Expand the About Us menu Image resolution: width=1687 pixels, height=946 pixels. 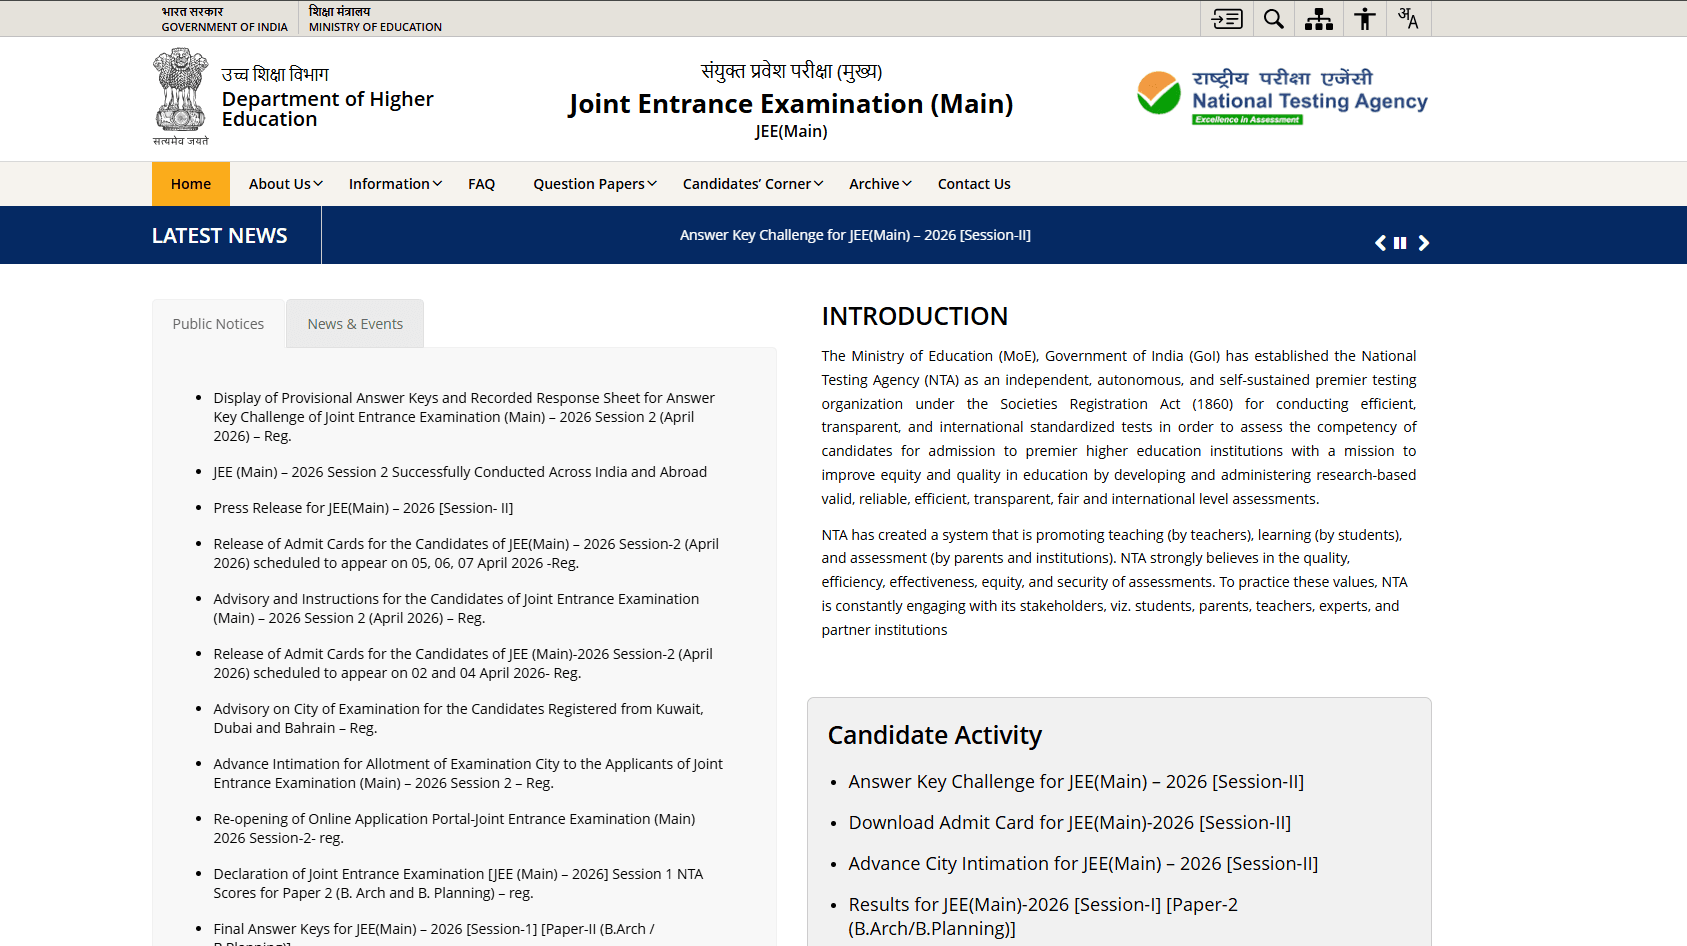(286, 184)
